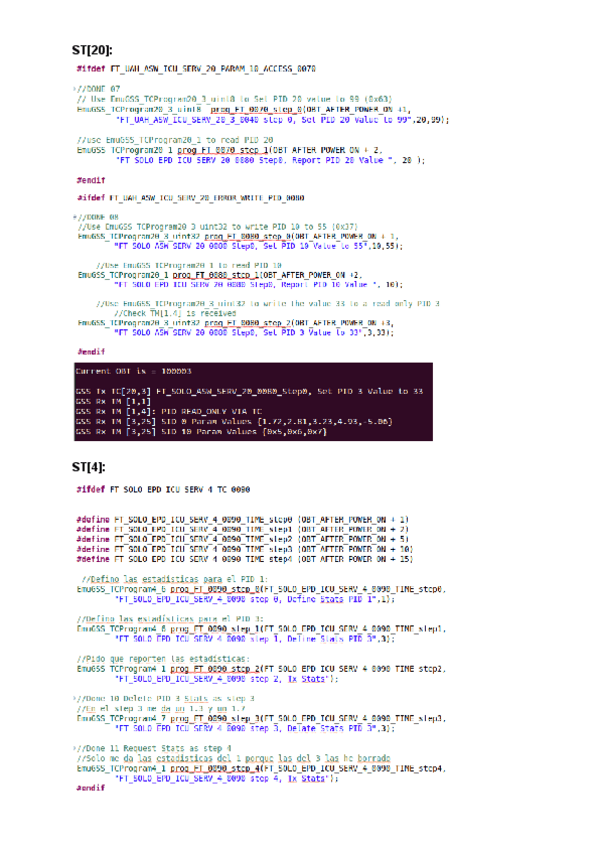Toggle fold arrow next to //Done 10 comment
This screenshot has height=848, width=600.
76,696
